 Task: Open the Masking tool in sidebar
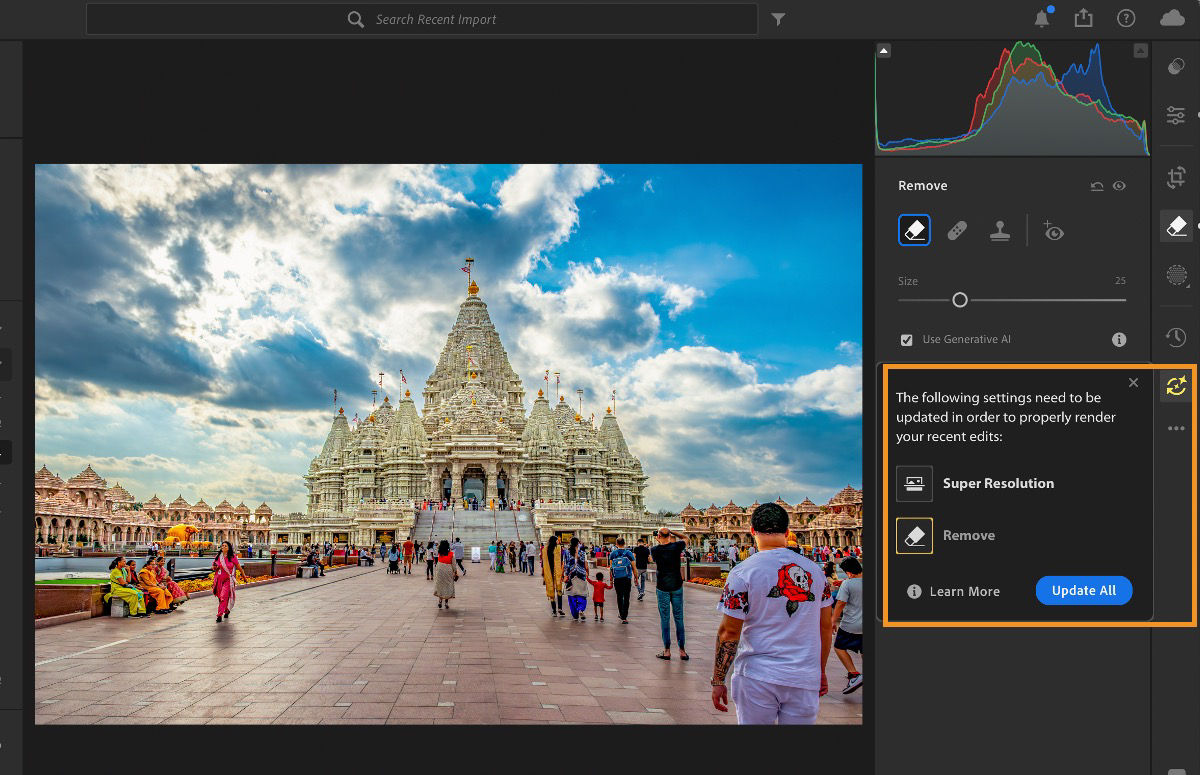[1176, 276]
